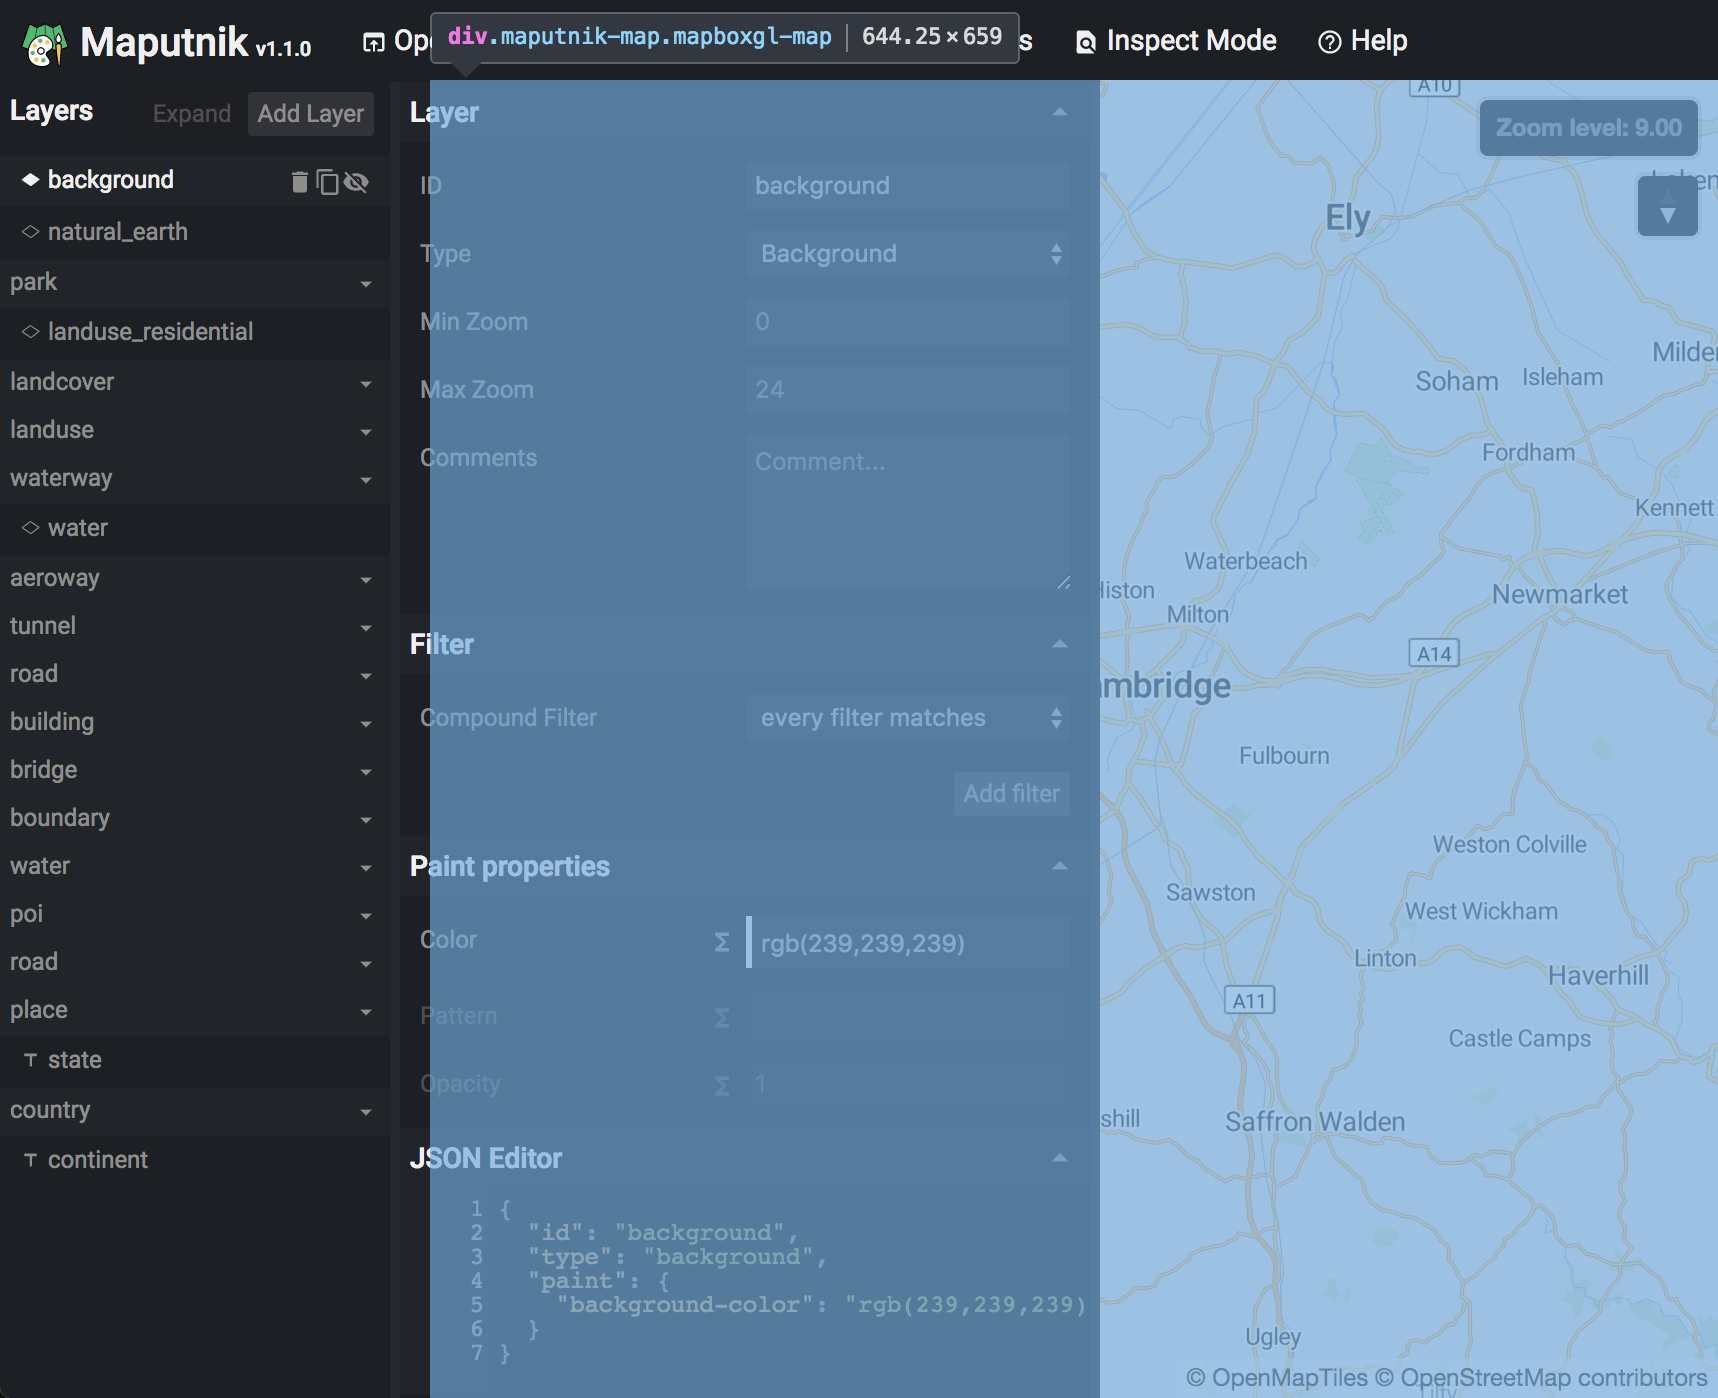Click the Add Layer button
This screenshot has width=1718, height=1398.
310,113
